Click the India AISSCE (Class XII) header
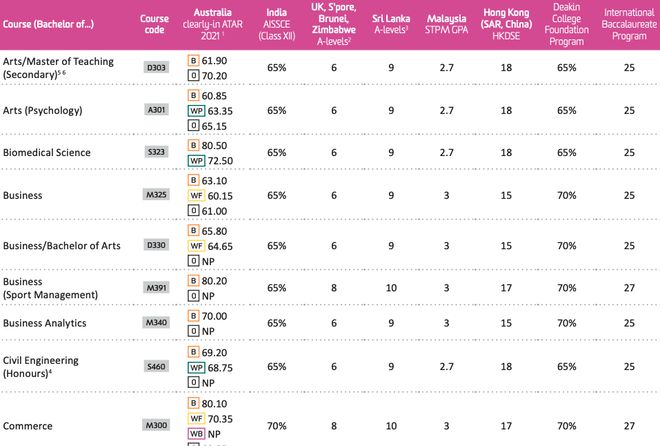This screenshot has width=660, height=446. (277, 24)
